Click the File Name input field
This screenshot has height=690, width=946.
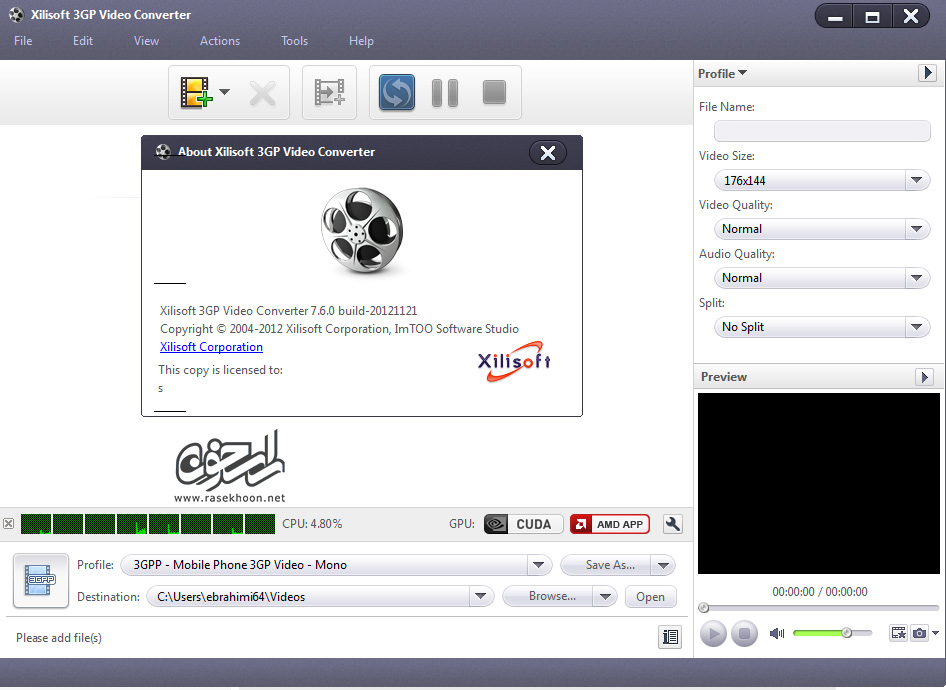tap(822, 131)
